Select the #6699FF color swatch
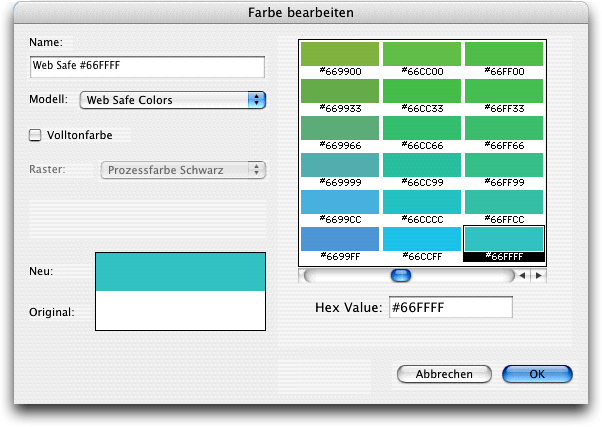602x427 pixels. 340,239
